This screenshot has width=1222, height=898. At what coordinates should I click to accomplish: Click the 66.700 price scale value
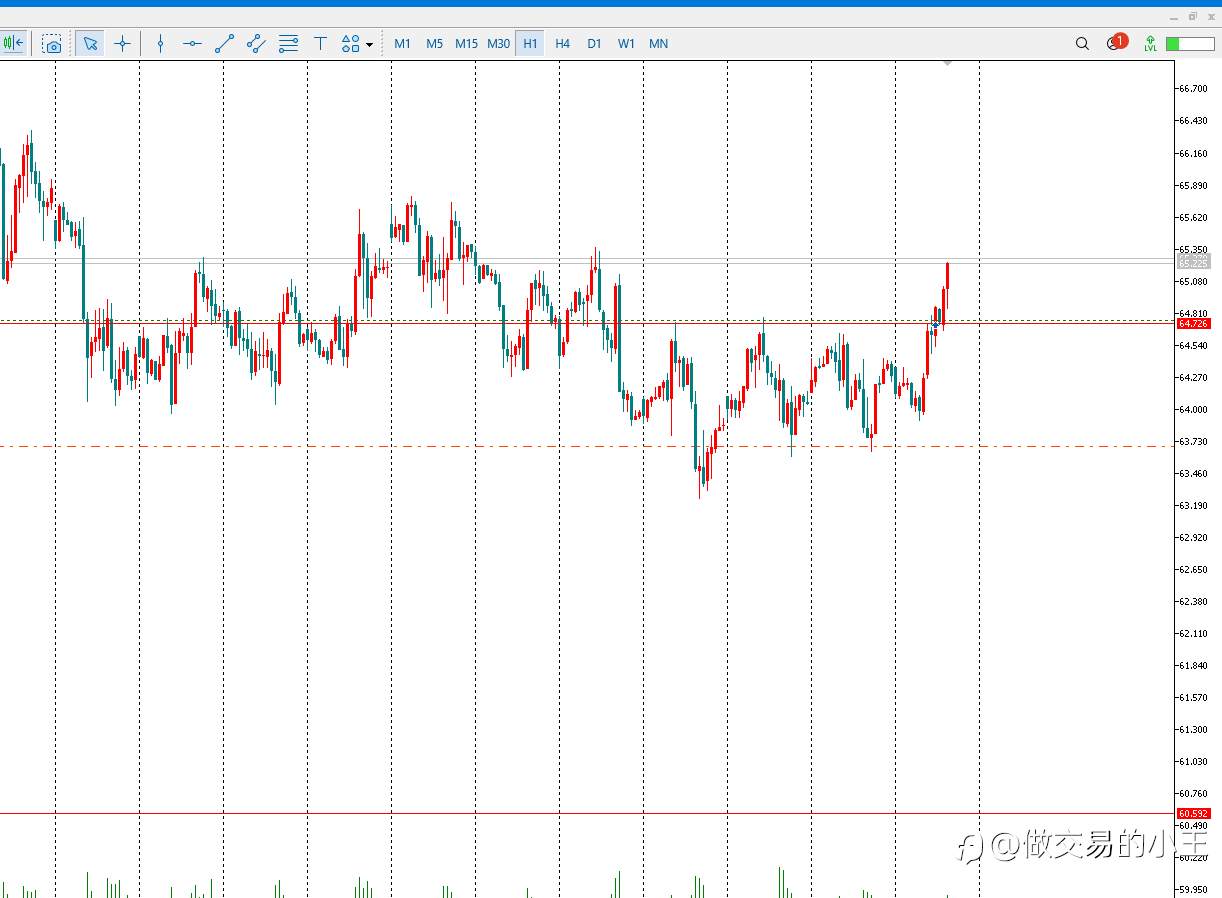click(1192, 89)
